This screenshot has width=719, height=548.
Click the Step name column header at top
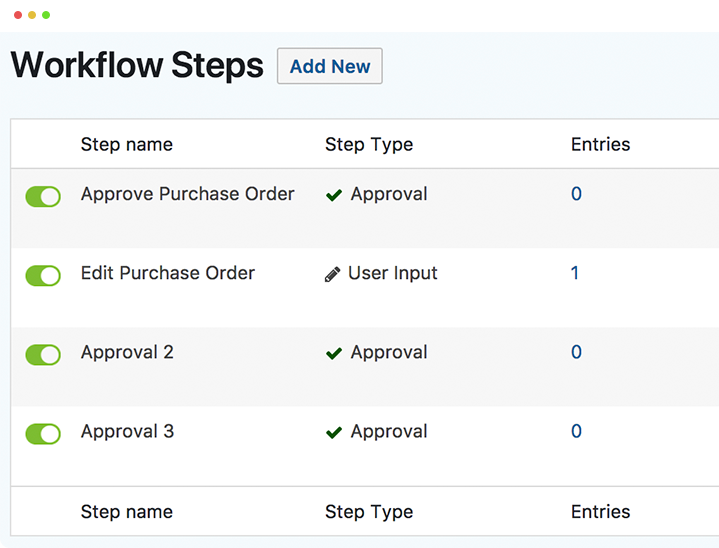click(x=126, y=144)
